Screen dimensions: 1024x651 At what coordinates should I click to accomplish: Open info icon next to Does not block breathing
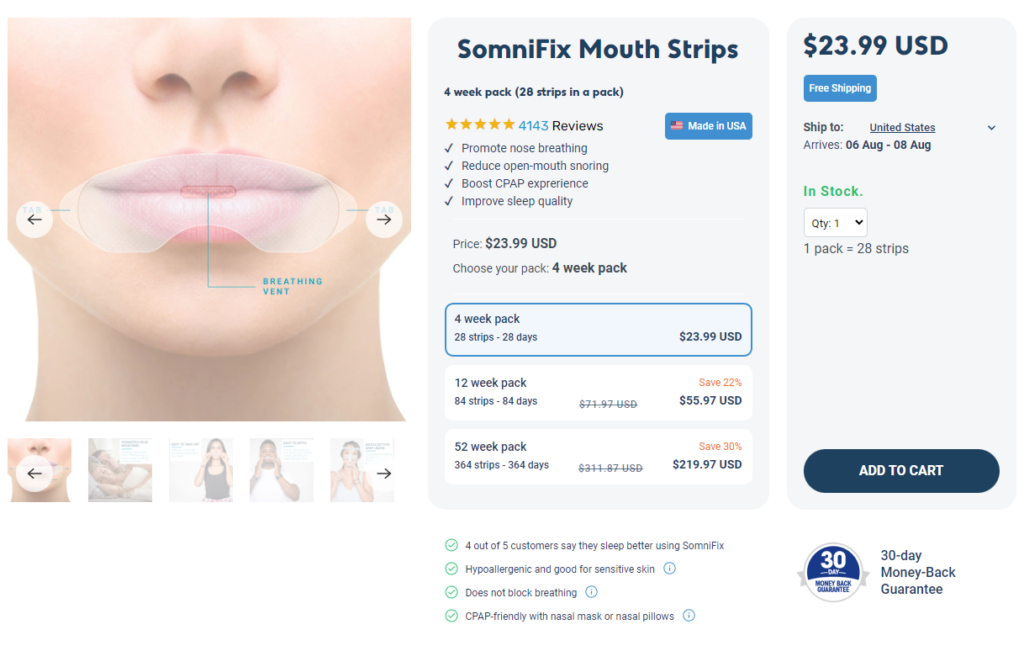pos(591,592)
